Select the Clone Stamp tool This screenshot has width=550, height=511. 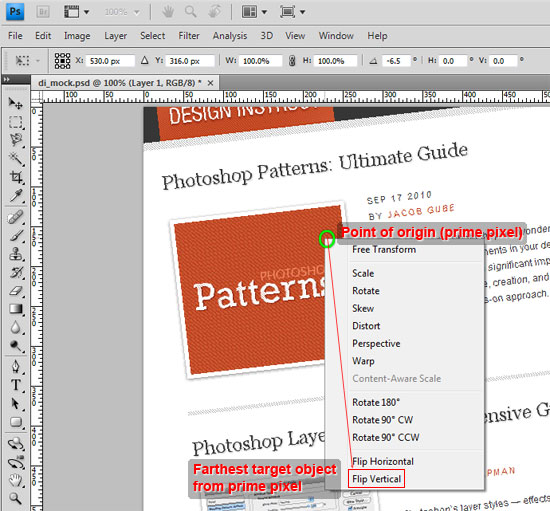16,254
